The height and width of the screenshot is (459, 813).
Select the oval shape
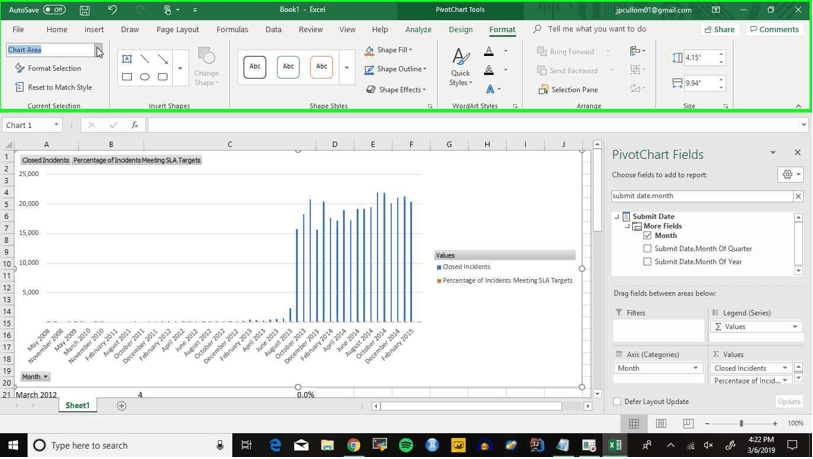pos(145,77)
